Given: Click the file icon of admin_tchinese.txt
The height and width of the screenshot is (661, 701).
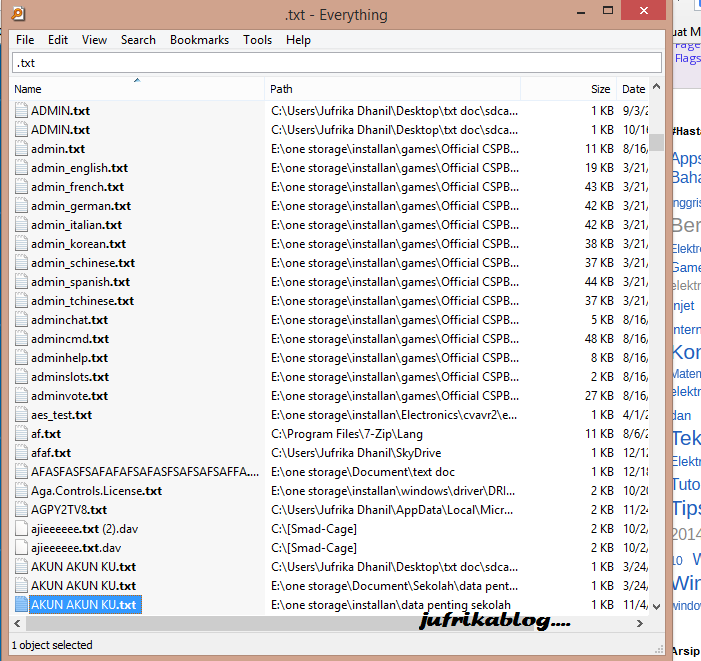Looking at the screenshot, I should click(x=21, y=300).
